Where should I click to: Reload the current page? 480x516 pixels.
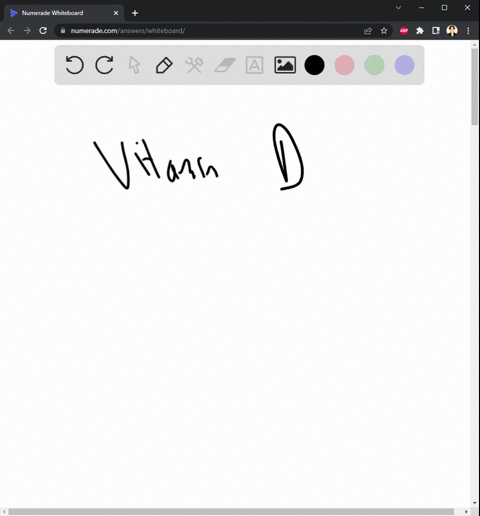(43, 31)
